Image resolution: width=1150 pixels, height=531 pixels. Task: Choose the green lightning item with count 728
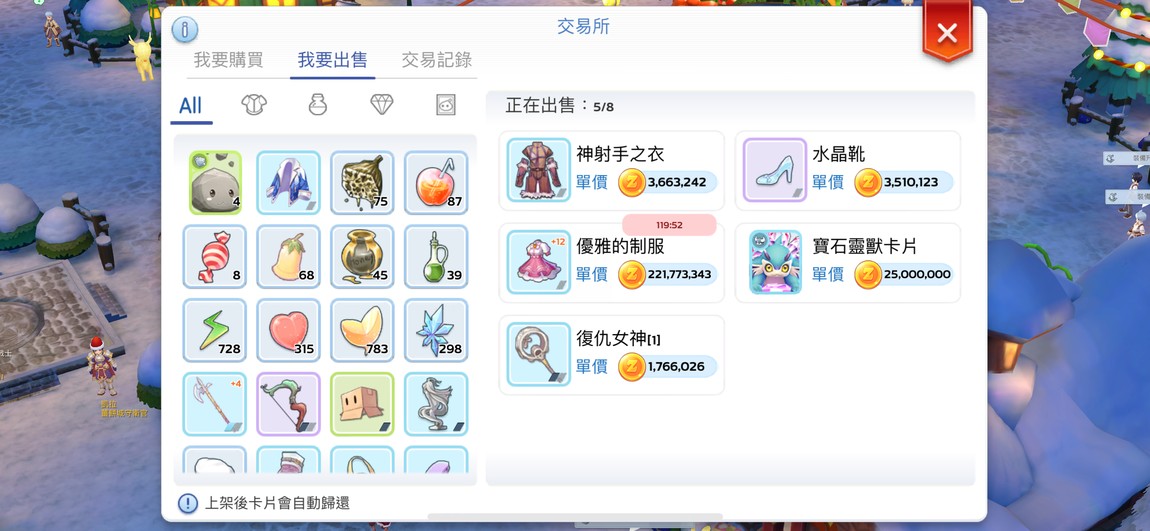pyautogui.click(x=215, y=331)
